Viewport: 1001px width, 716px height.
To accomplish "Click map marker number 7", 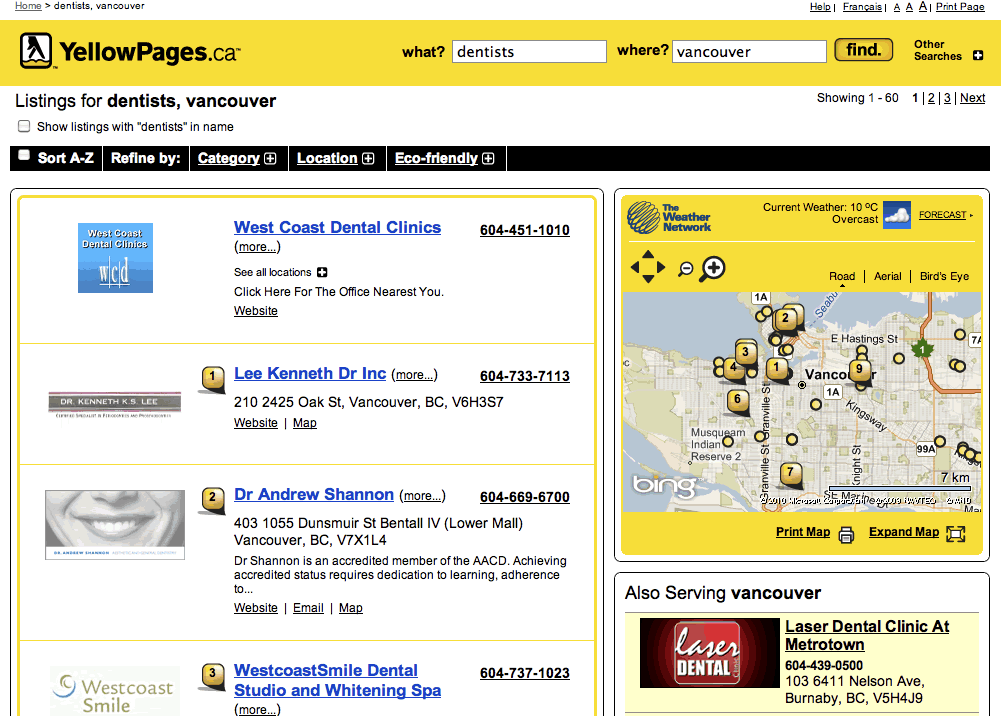I will (790, 472).
